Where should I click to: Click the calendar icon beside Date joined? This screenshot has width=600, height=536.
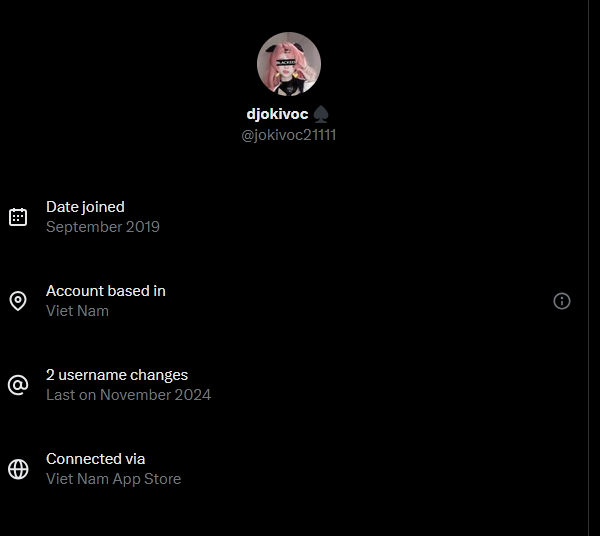coord(18,217)
